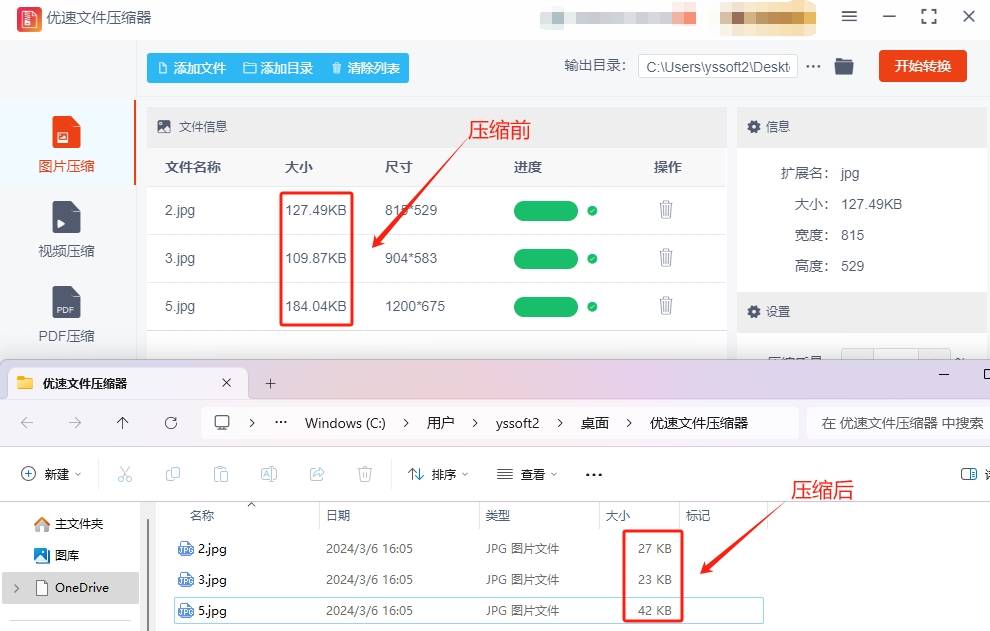Open the Explorer see-more menu with three dots

click(x=593, y=474)
